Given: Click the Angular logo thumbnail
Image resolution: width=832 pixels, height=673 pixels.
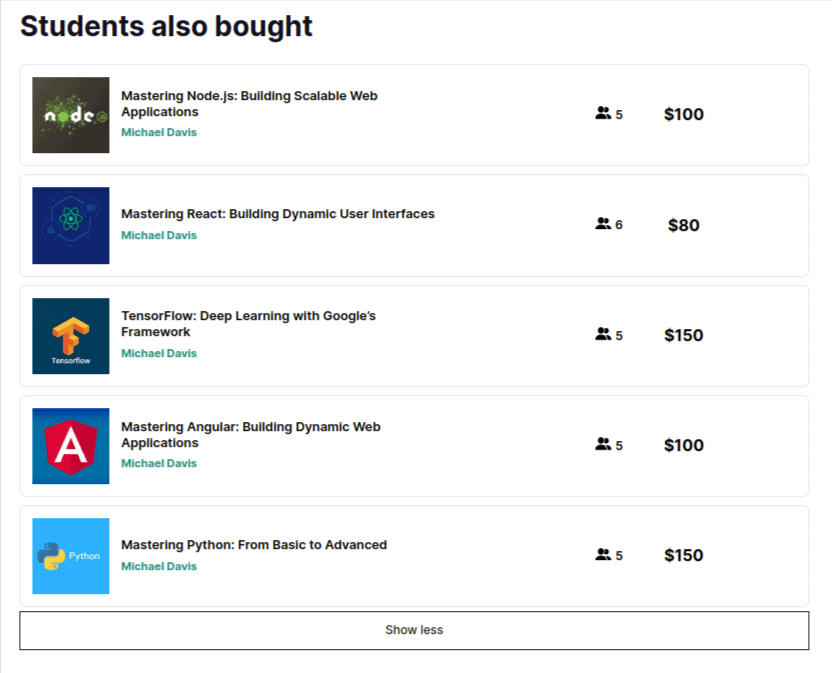Looking at the screenshot, I should point(70,446).
